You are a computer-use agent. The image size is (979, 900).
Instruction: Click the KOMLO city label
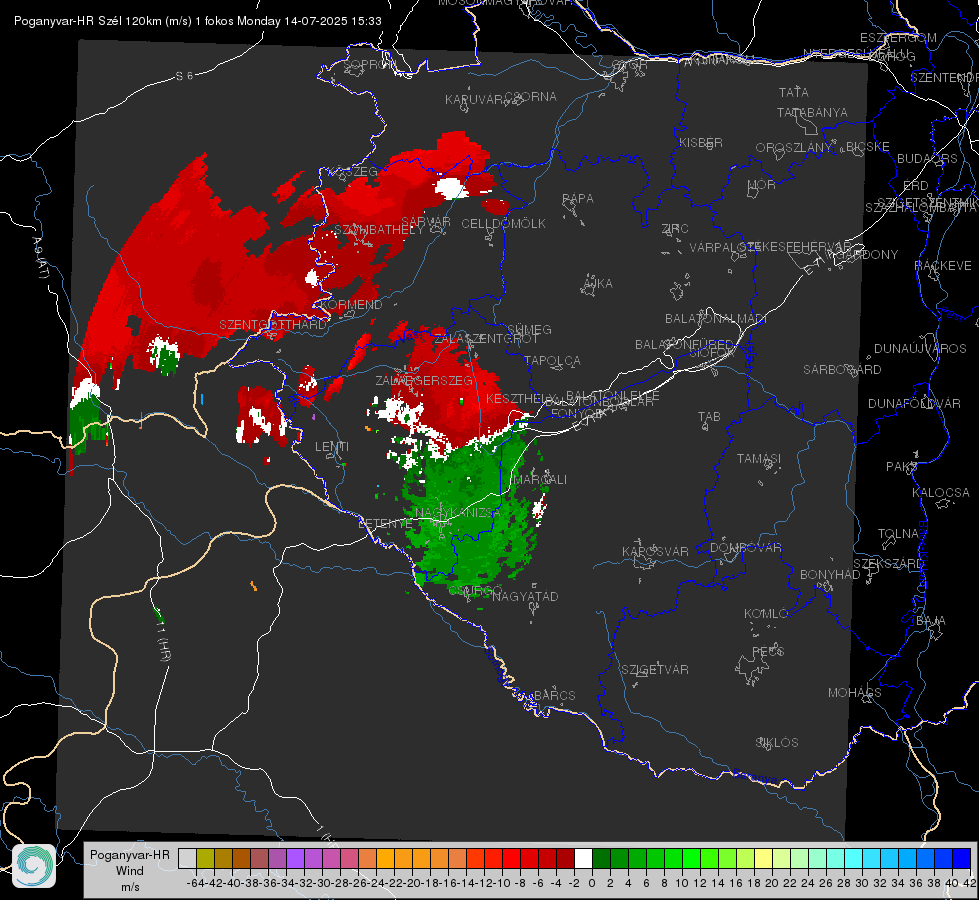click(x=766, y=614)
